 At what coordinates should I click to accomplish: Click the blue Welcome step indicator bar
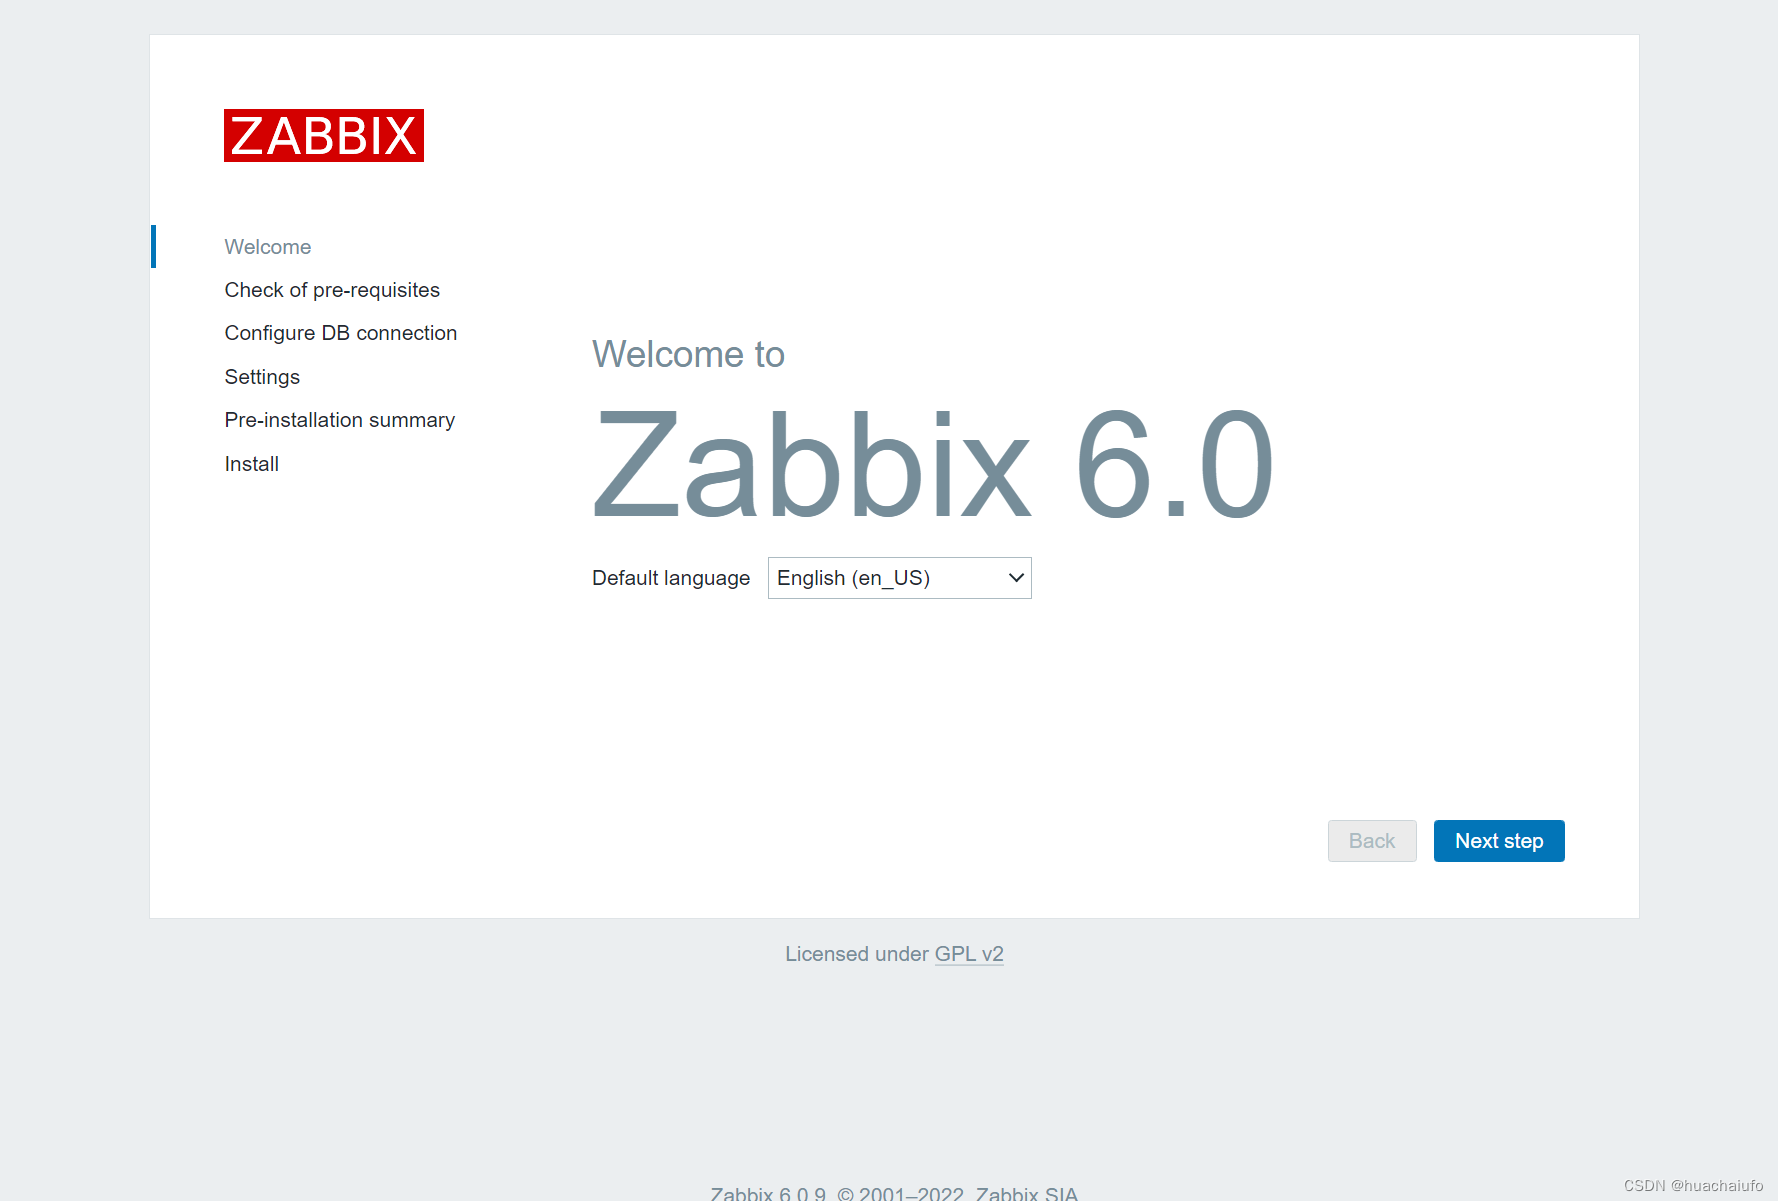154,246
